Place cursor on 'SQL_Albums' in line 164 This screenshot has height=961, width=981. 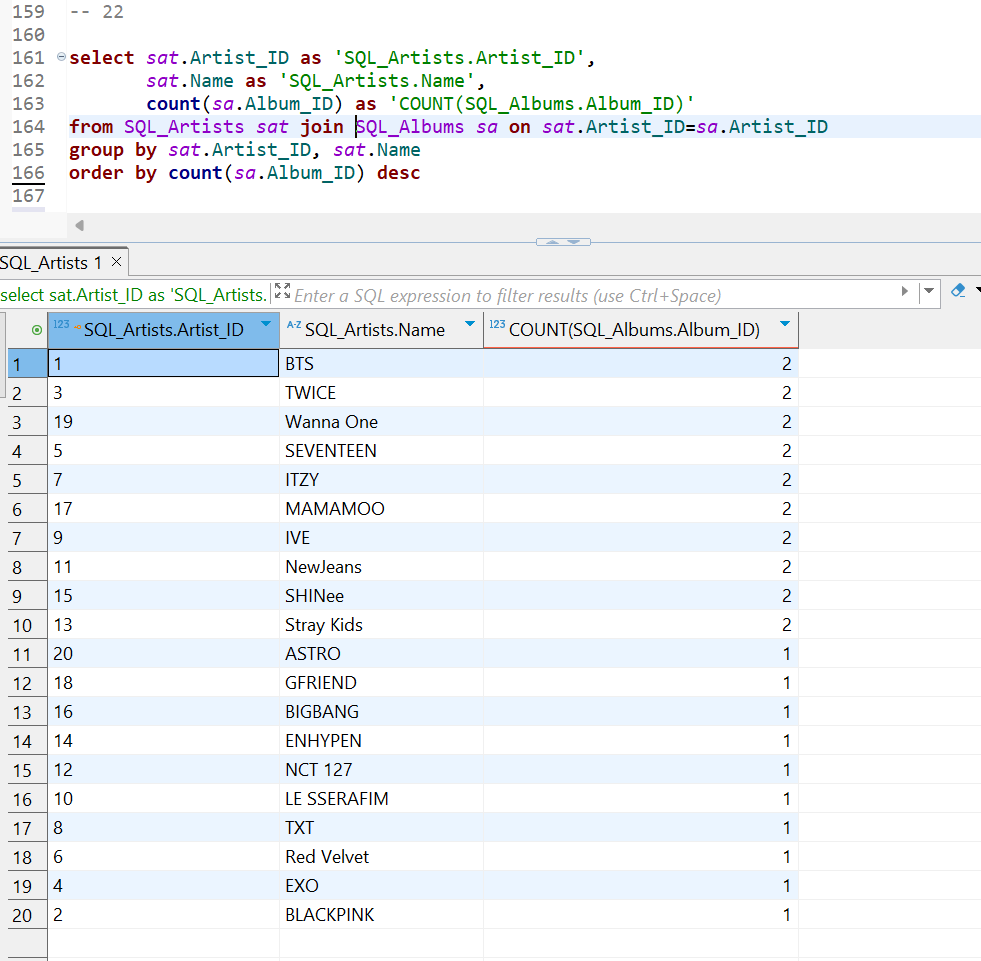[x=410, y=127]
